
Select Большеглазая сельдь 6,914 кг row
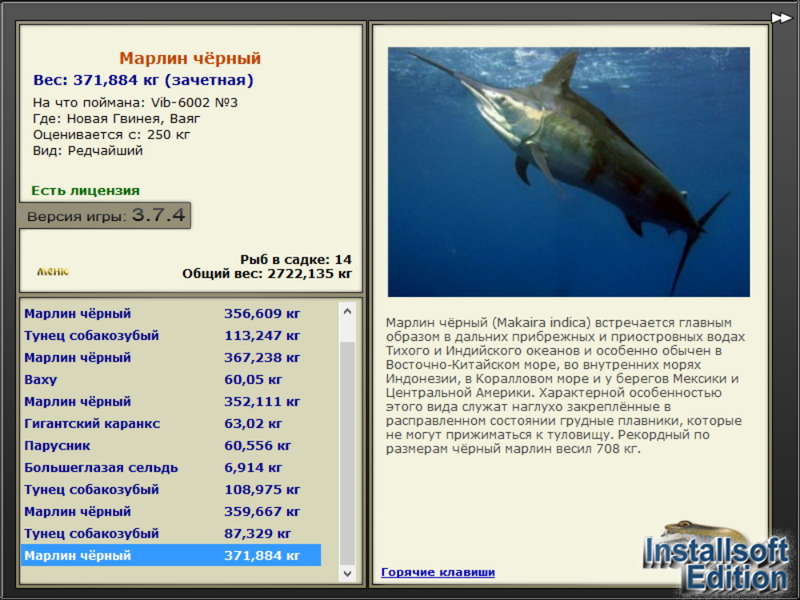(x=171, y=467)
